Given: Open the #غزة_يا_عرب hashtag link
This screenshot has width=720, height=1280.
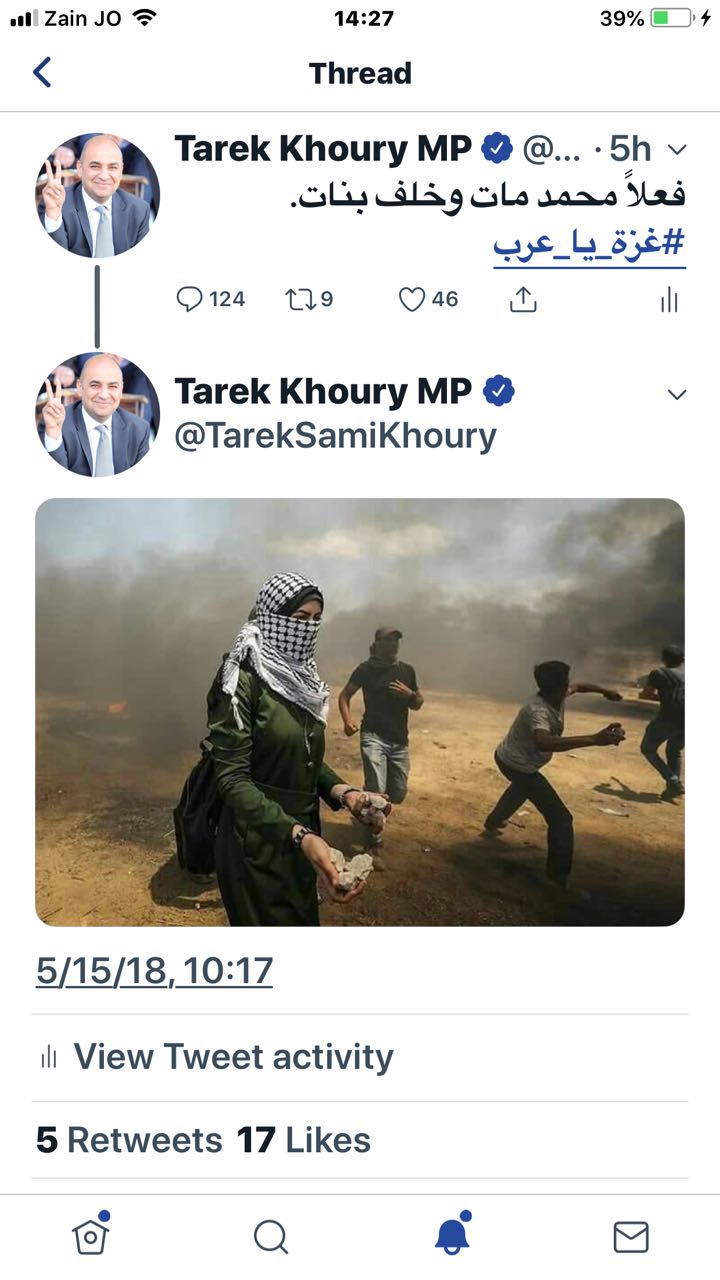Looking at the screenshot, I should tap(590, 244).
